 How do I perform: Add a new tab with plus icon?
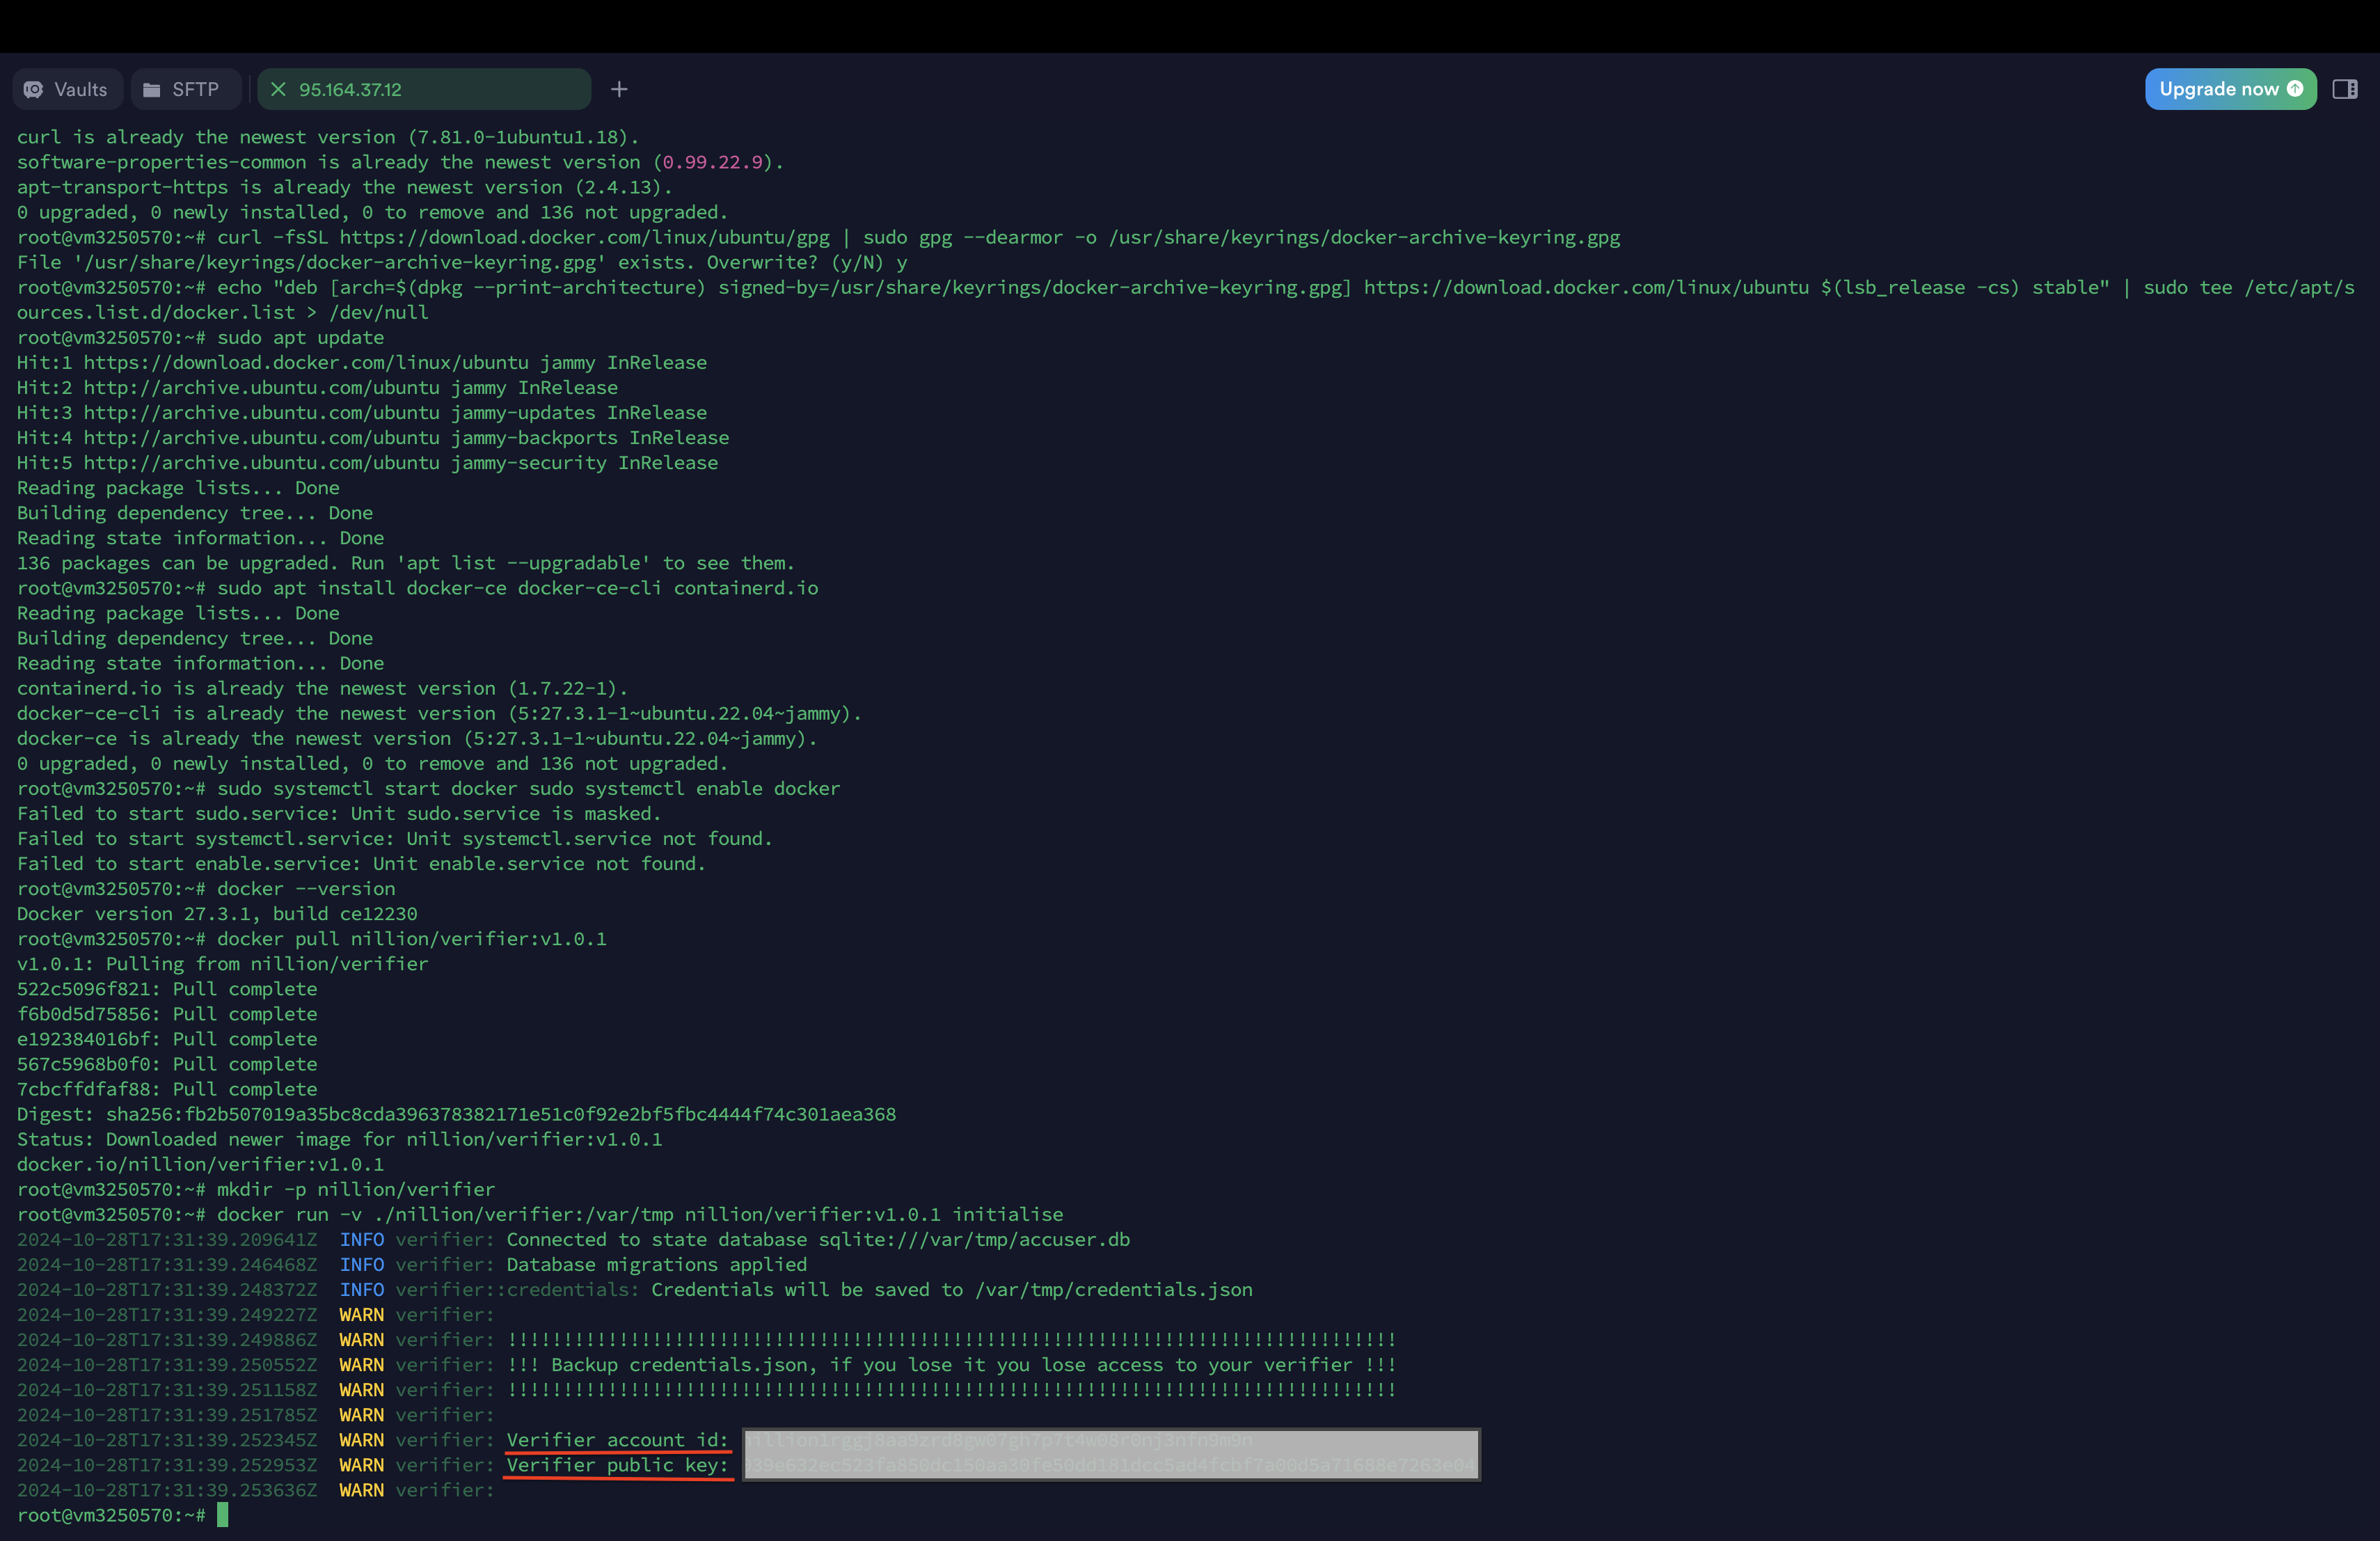(619, 89)
